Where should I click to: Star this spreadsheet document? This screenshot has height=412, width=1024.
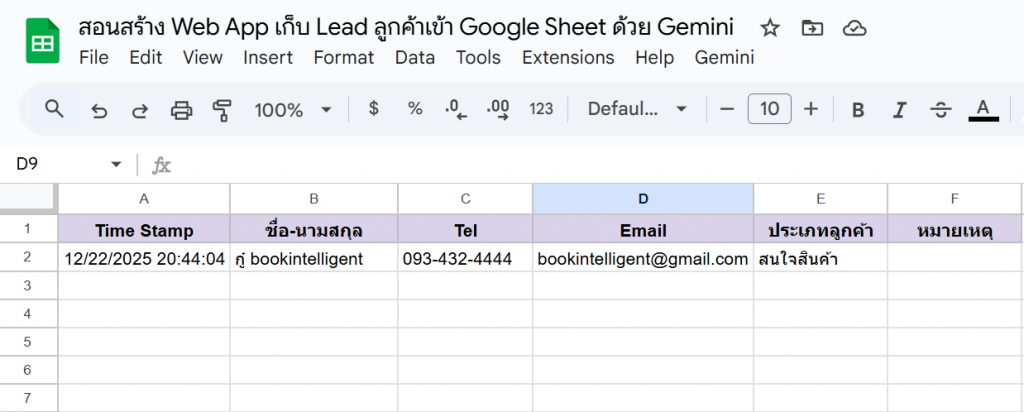(x=769, y=28)
